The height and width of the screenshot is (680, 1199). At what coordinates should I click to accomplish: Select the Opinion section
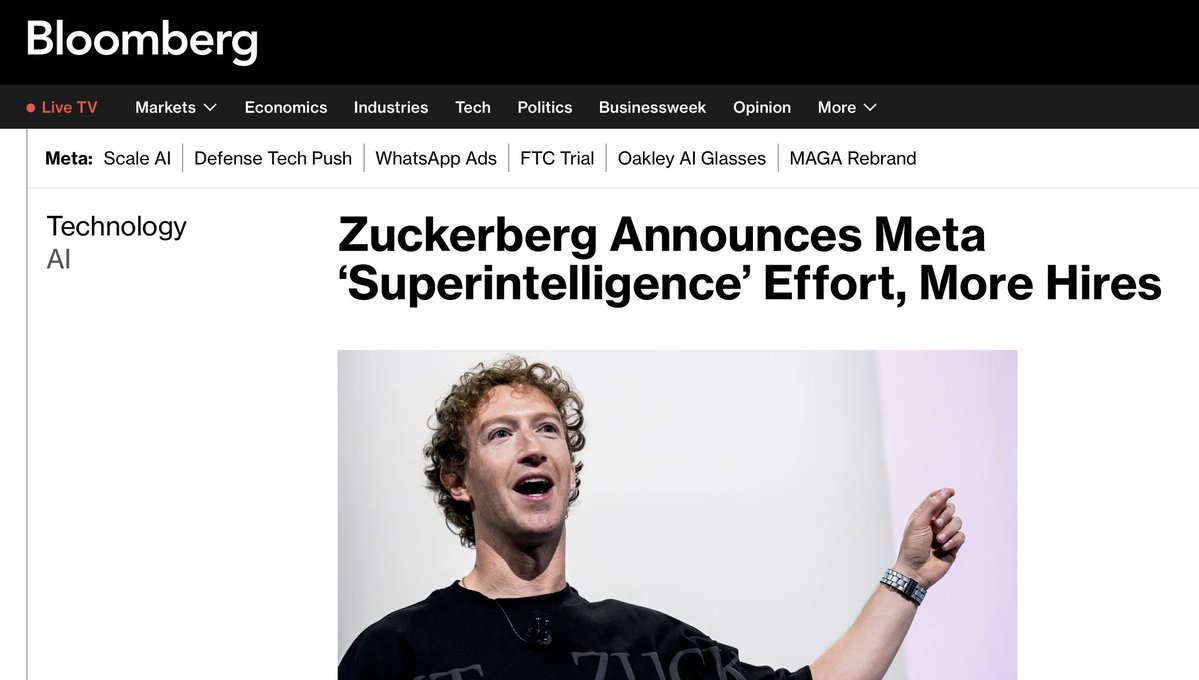pos(761,107)
